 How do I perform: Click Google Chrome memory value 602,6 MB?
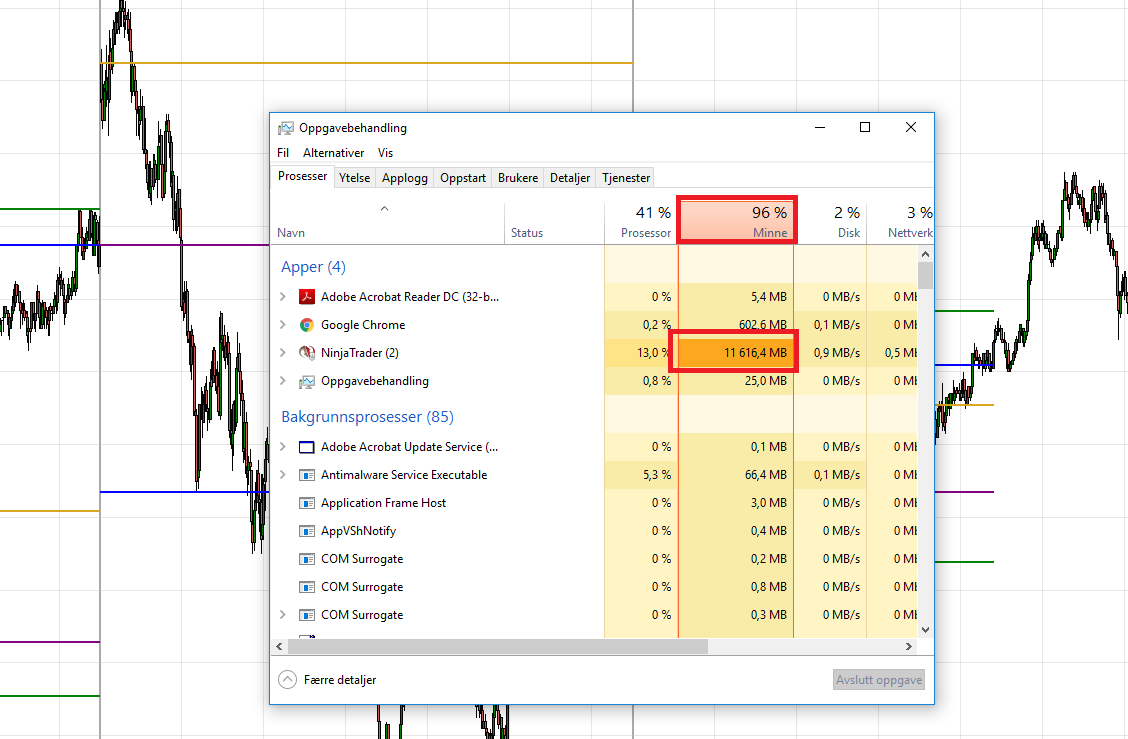click(763, 325)
